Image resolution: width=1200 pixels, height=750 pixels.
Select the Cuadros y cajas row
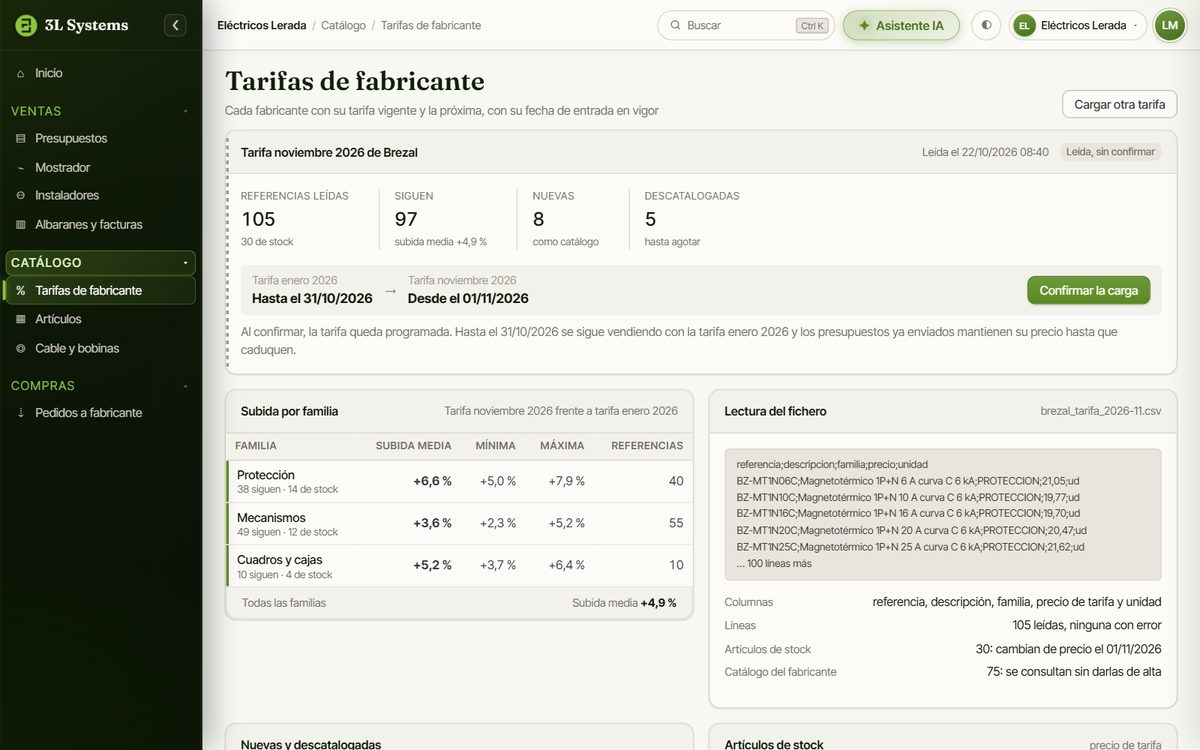click(x=459, y=566)
